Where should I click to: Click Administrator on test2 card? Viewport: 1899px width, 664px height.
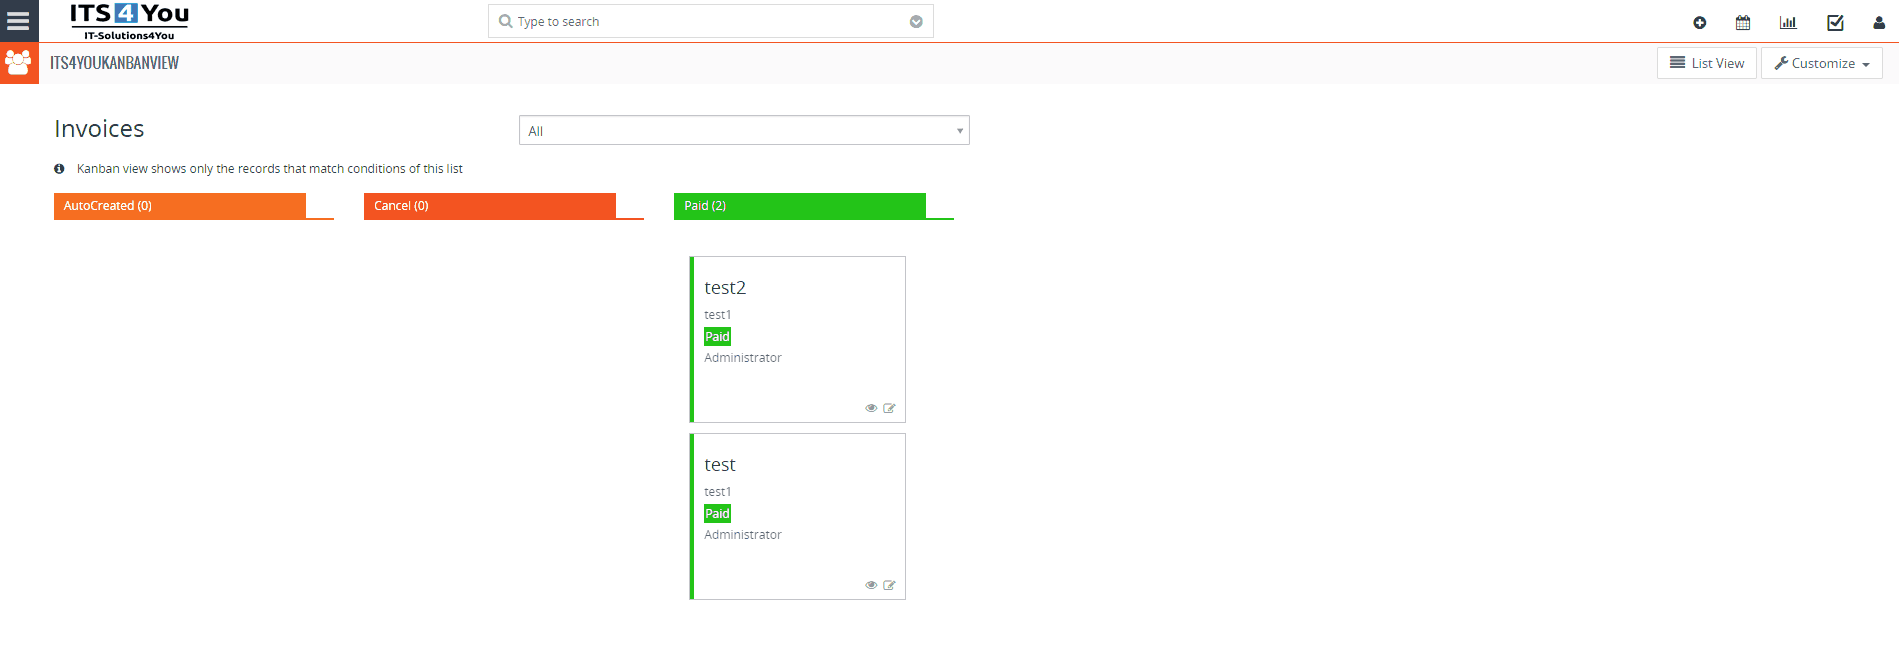(743, 358)
